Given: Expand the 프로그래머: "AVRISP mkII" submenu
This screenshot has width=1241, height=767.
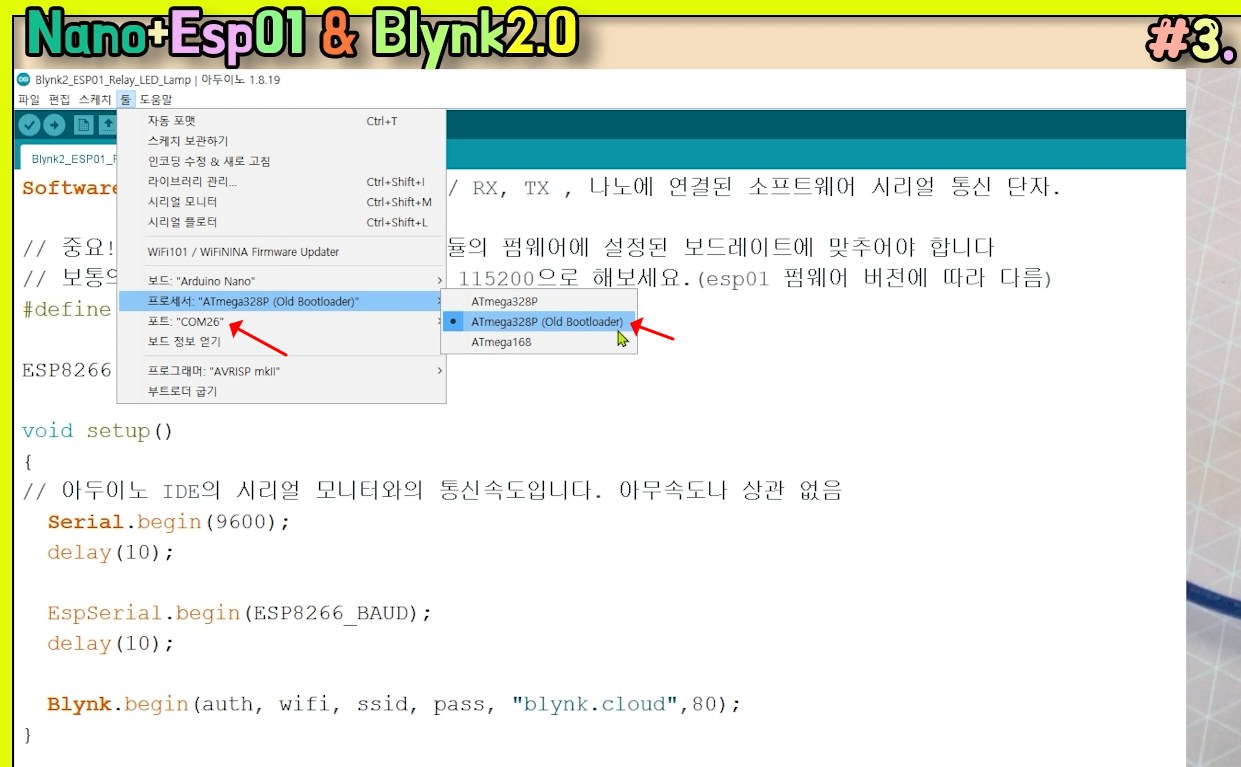Looking at the screenshot, I should pos(281,371).
